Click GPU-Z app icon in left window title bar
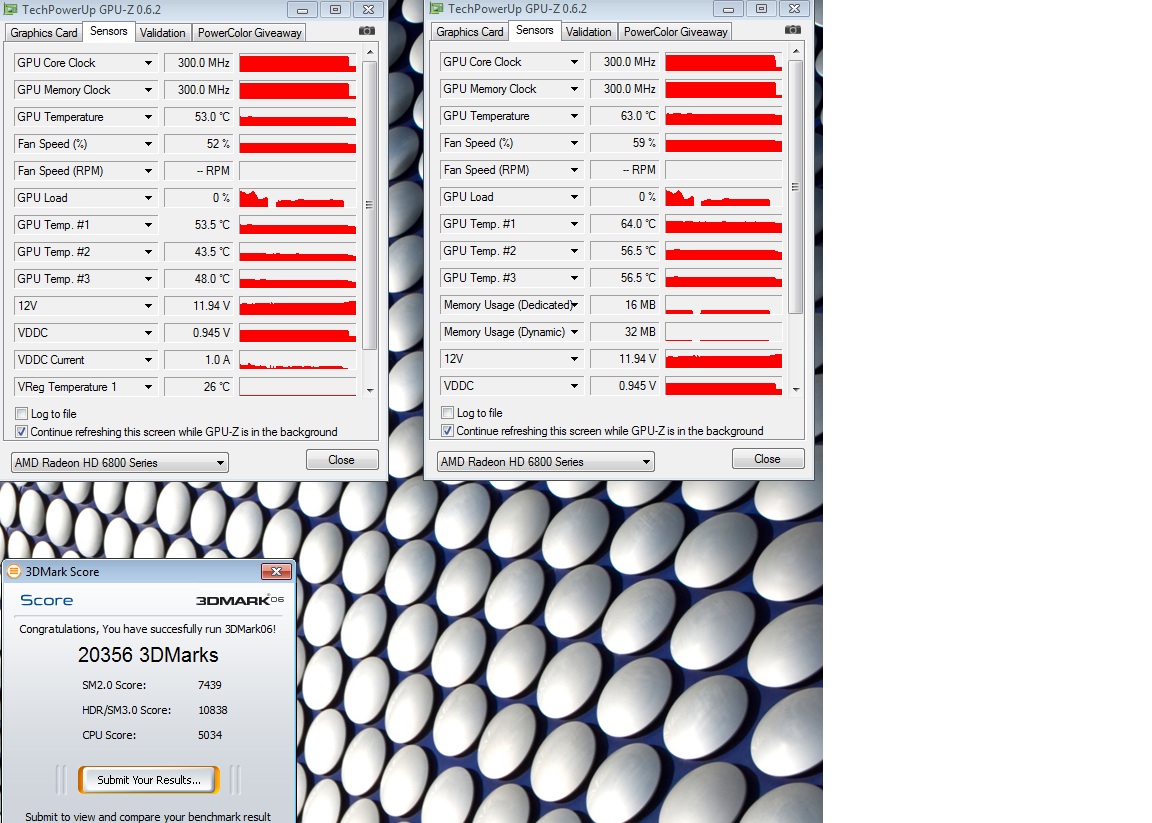This screenshot has width=1152, height=823. [10, 10]
